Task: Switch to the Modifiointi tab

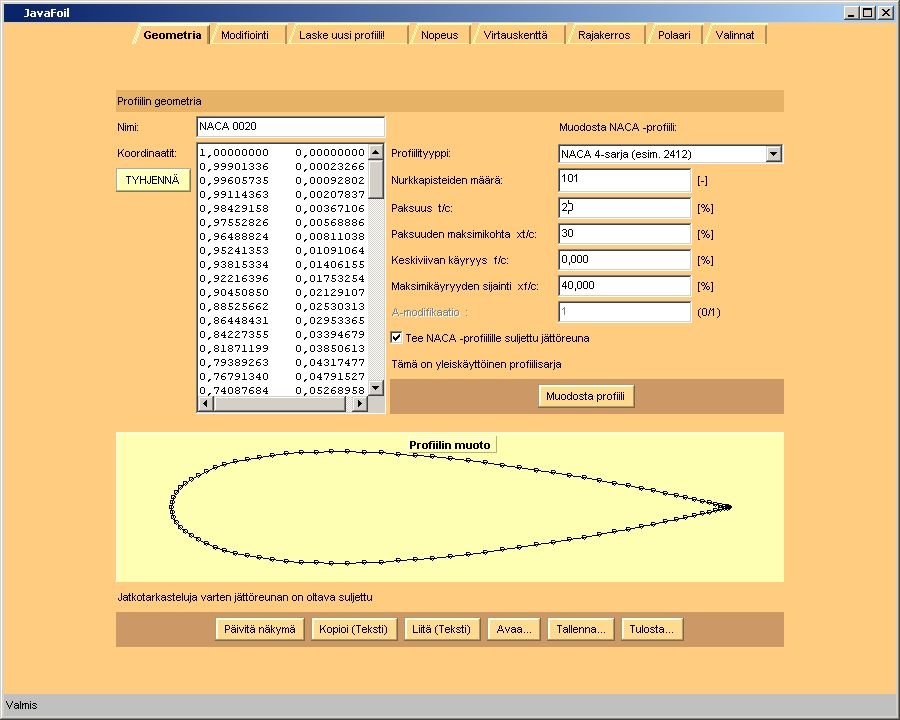Action: [245, 35]
